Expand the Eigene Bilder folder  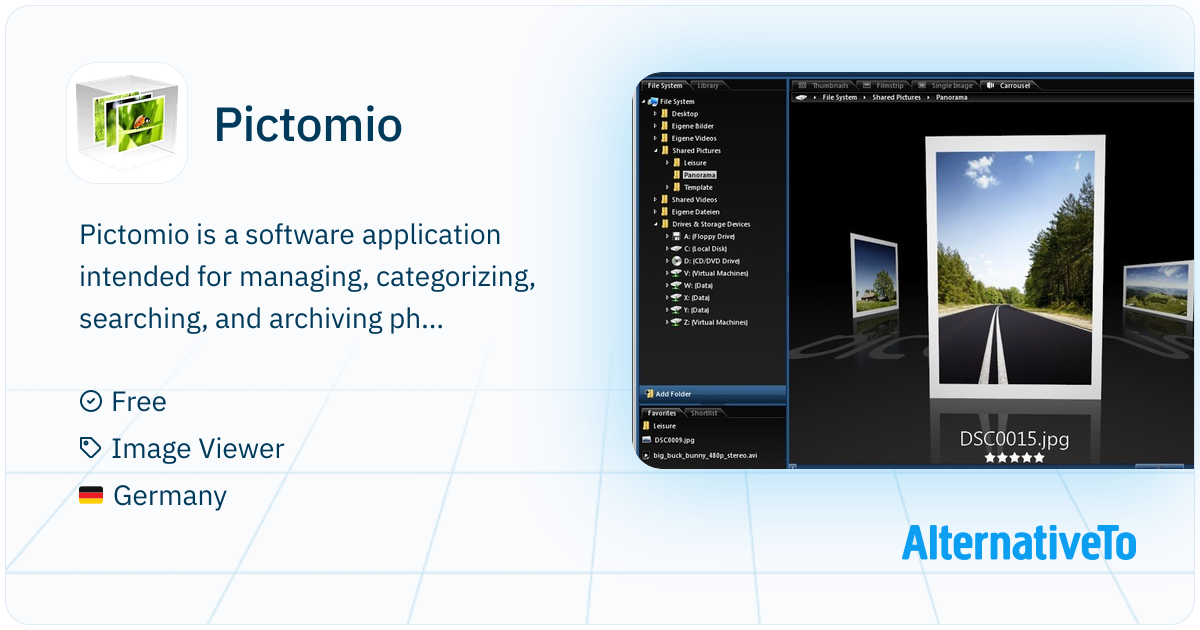click(x=655, y=126)
